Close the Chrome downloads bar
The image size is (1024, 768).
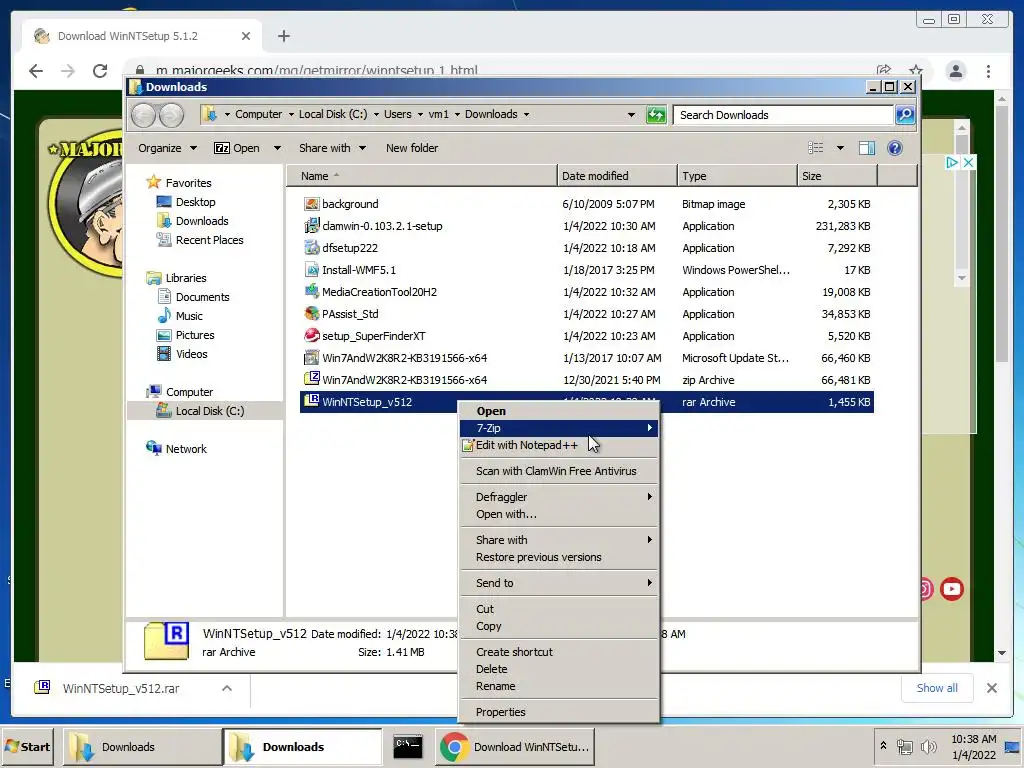(x=991, y=688)
